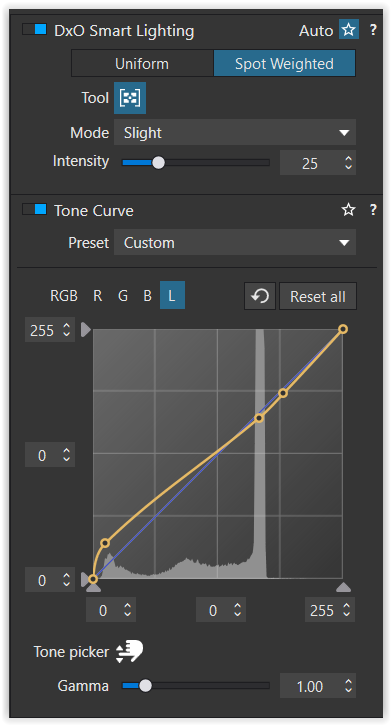Image resolution: width=391 pixels, height=726 pixels.
Task: Activate the Tone picker hand icon
Action: coord(129,652)
